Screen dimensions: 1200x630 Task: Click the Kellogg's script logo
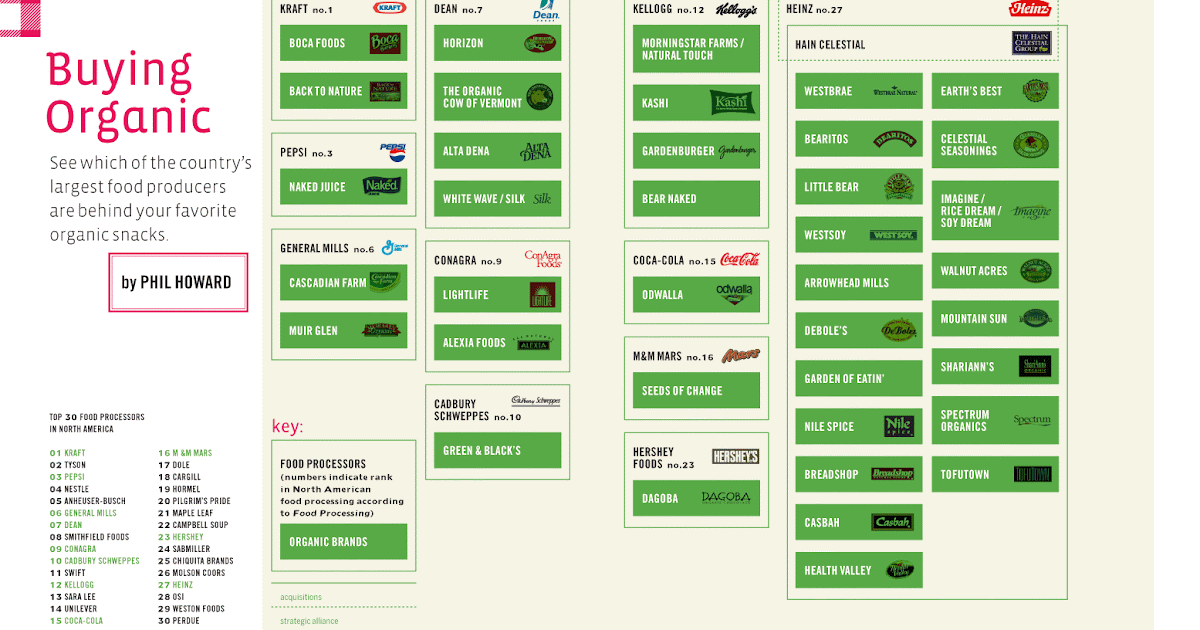click(736, 9)
